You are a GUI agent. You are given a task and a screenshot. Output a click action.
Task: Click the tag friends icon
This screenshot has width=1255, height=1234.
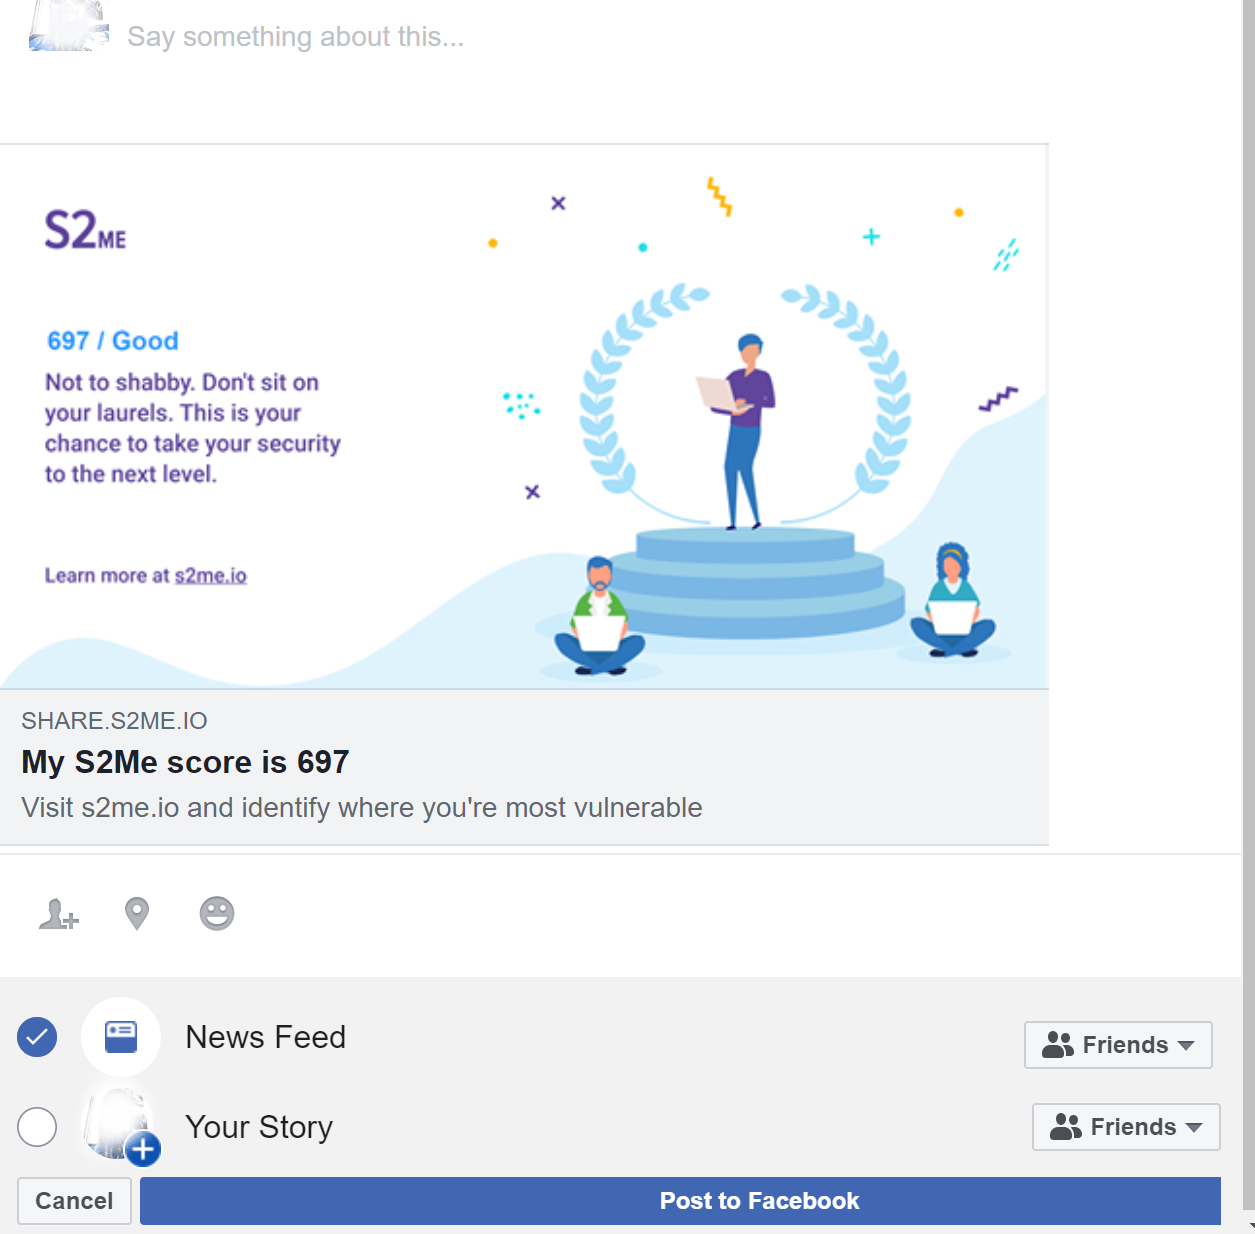click(58, 914)
